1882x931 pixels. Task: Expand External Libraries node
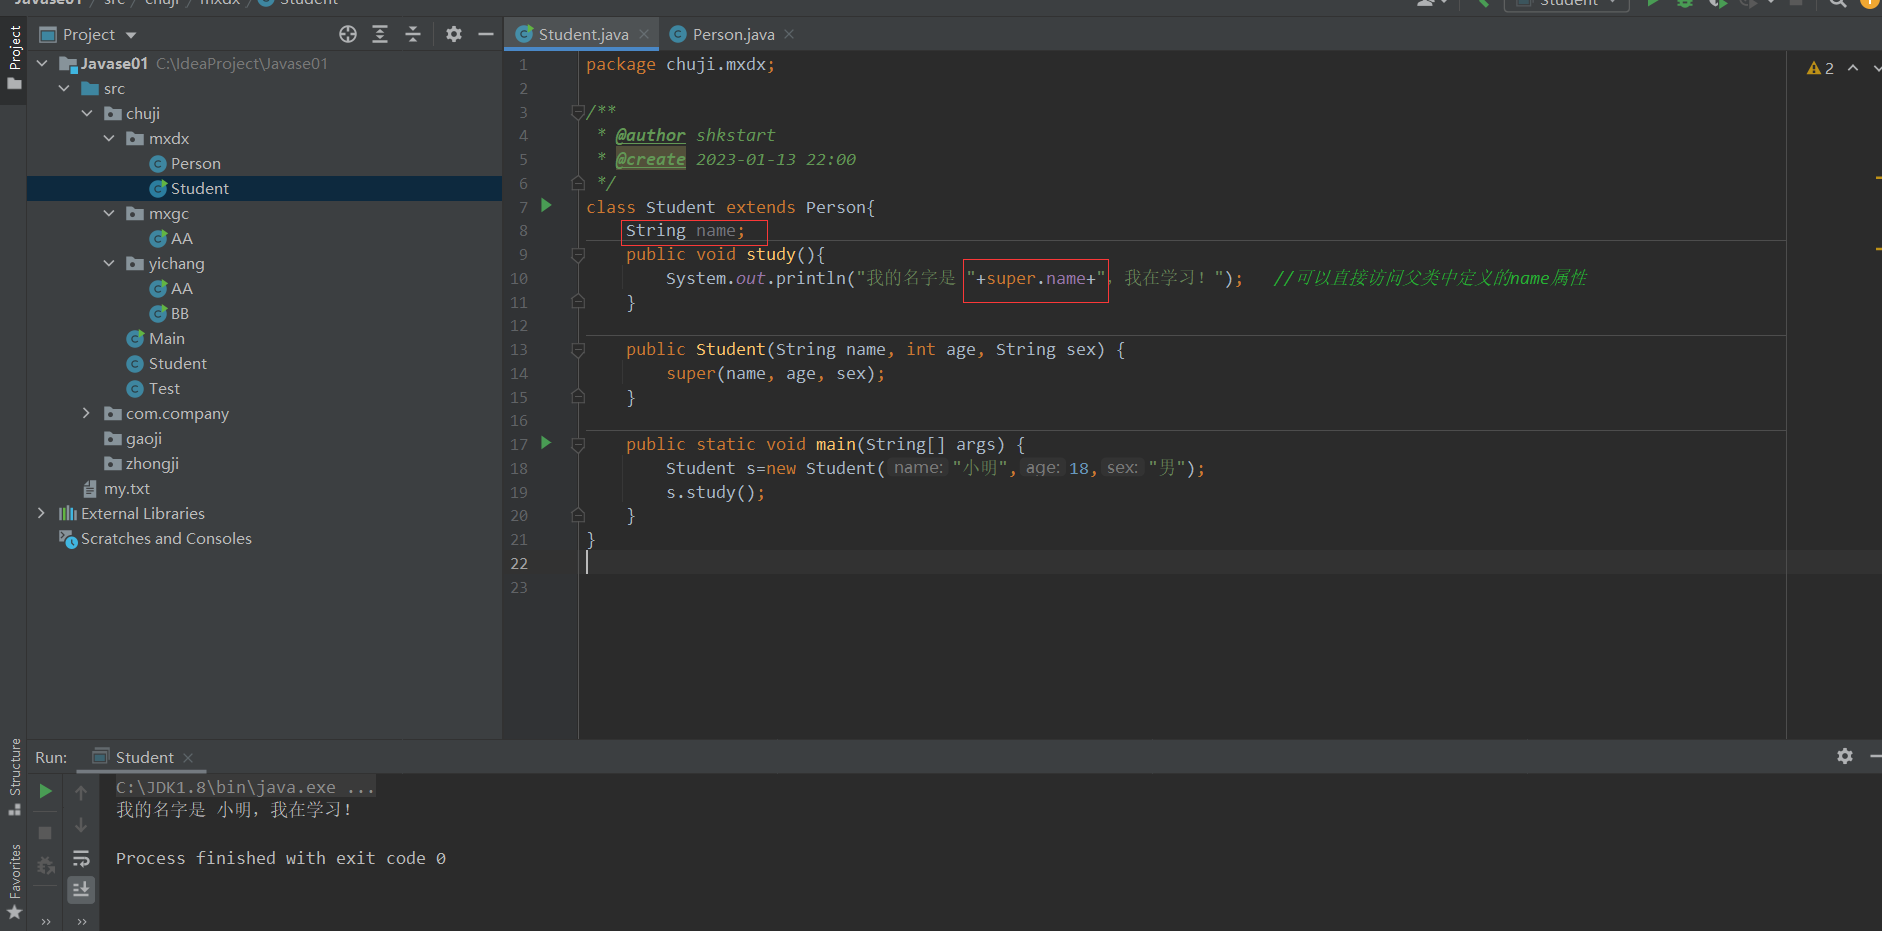pos(41,513)
